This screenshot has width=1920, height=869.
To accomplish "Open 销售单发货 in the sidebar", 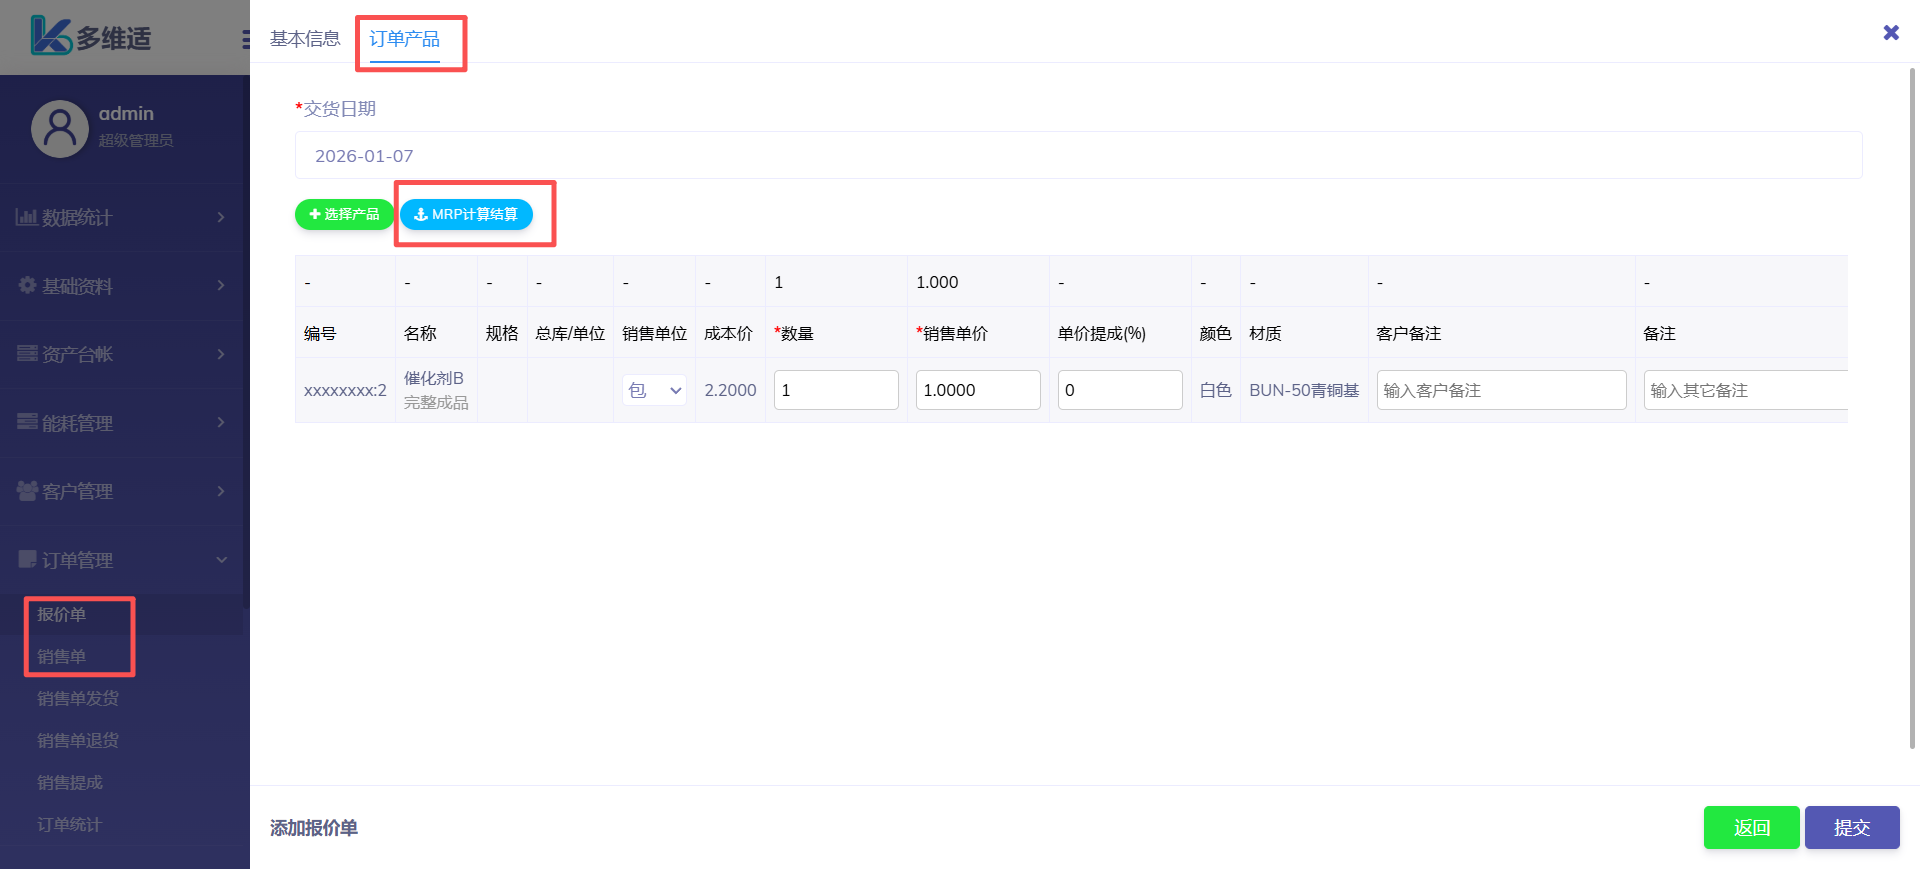I will (78, 698).
